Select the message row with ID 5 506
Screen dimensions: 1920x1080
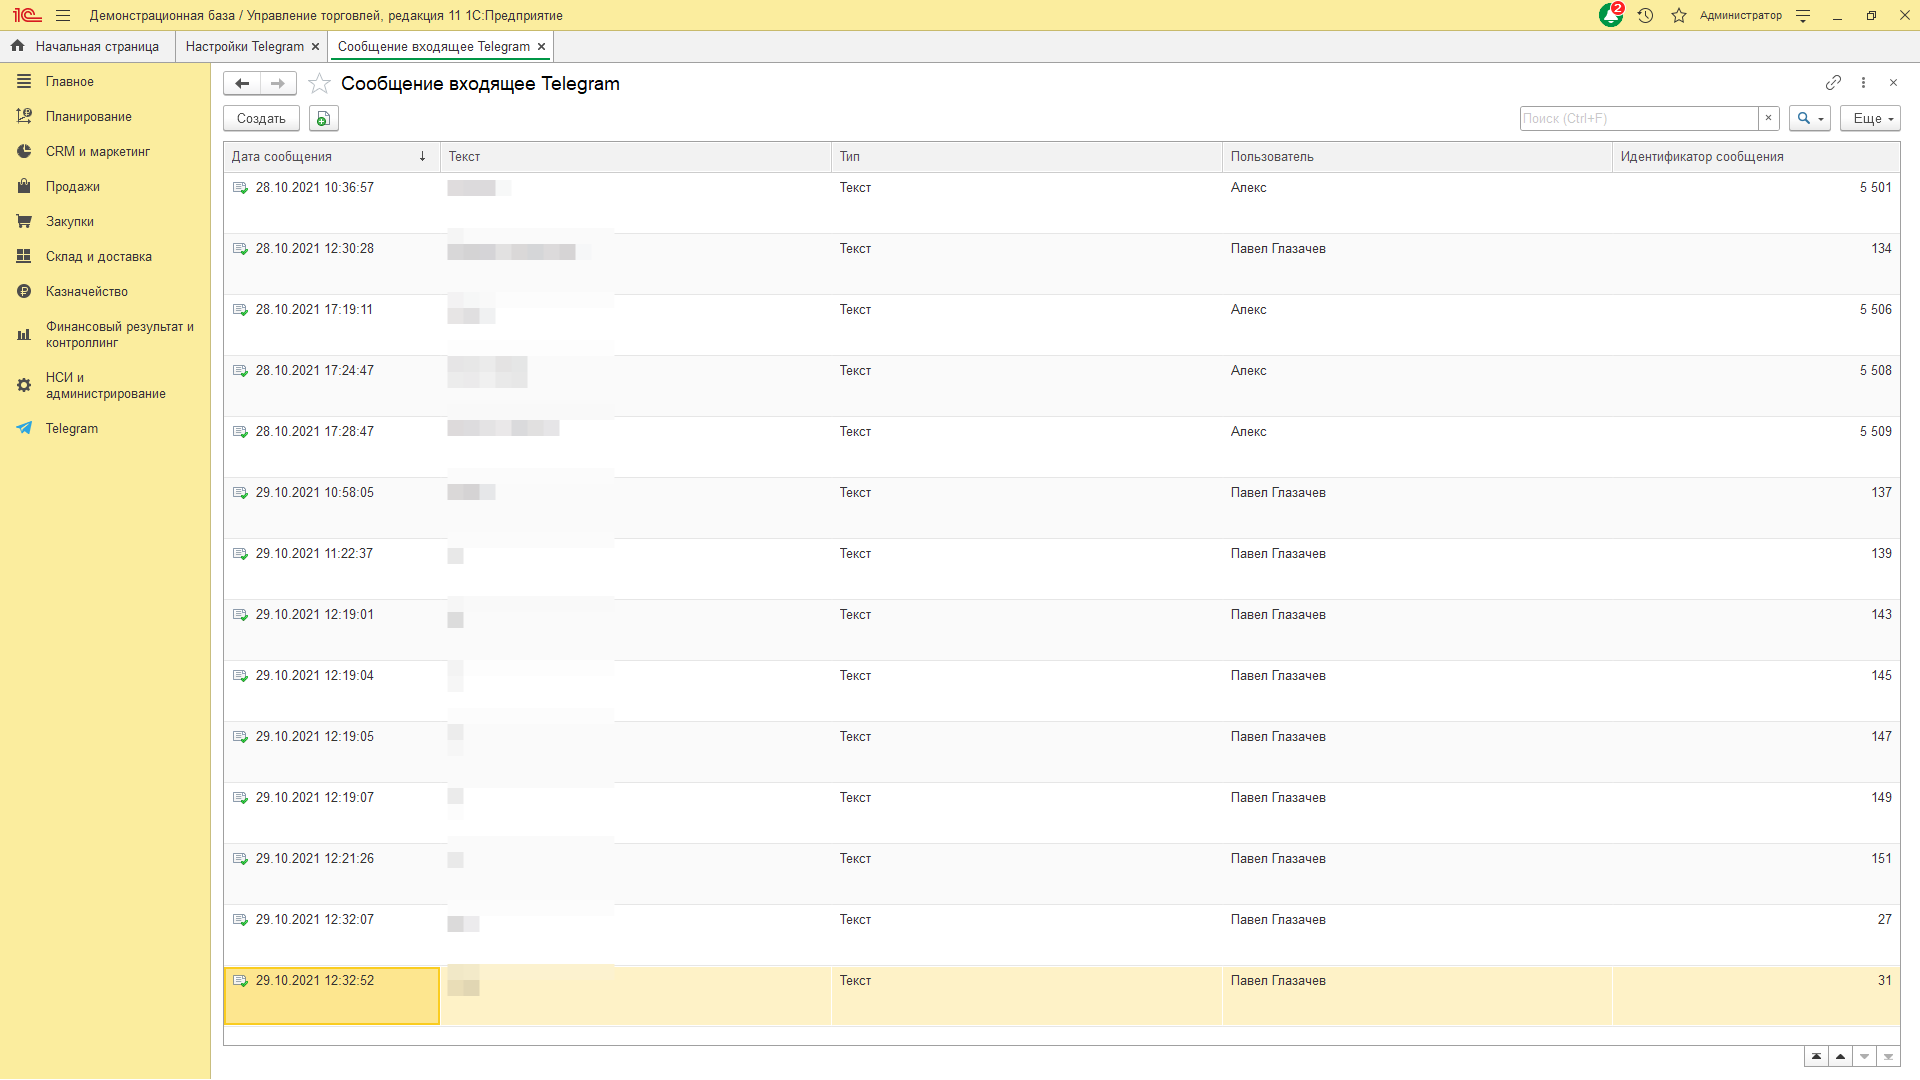(x=1061, y=325)
